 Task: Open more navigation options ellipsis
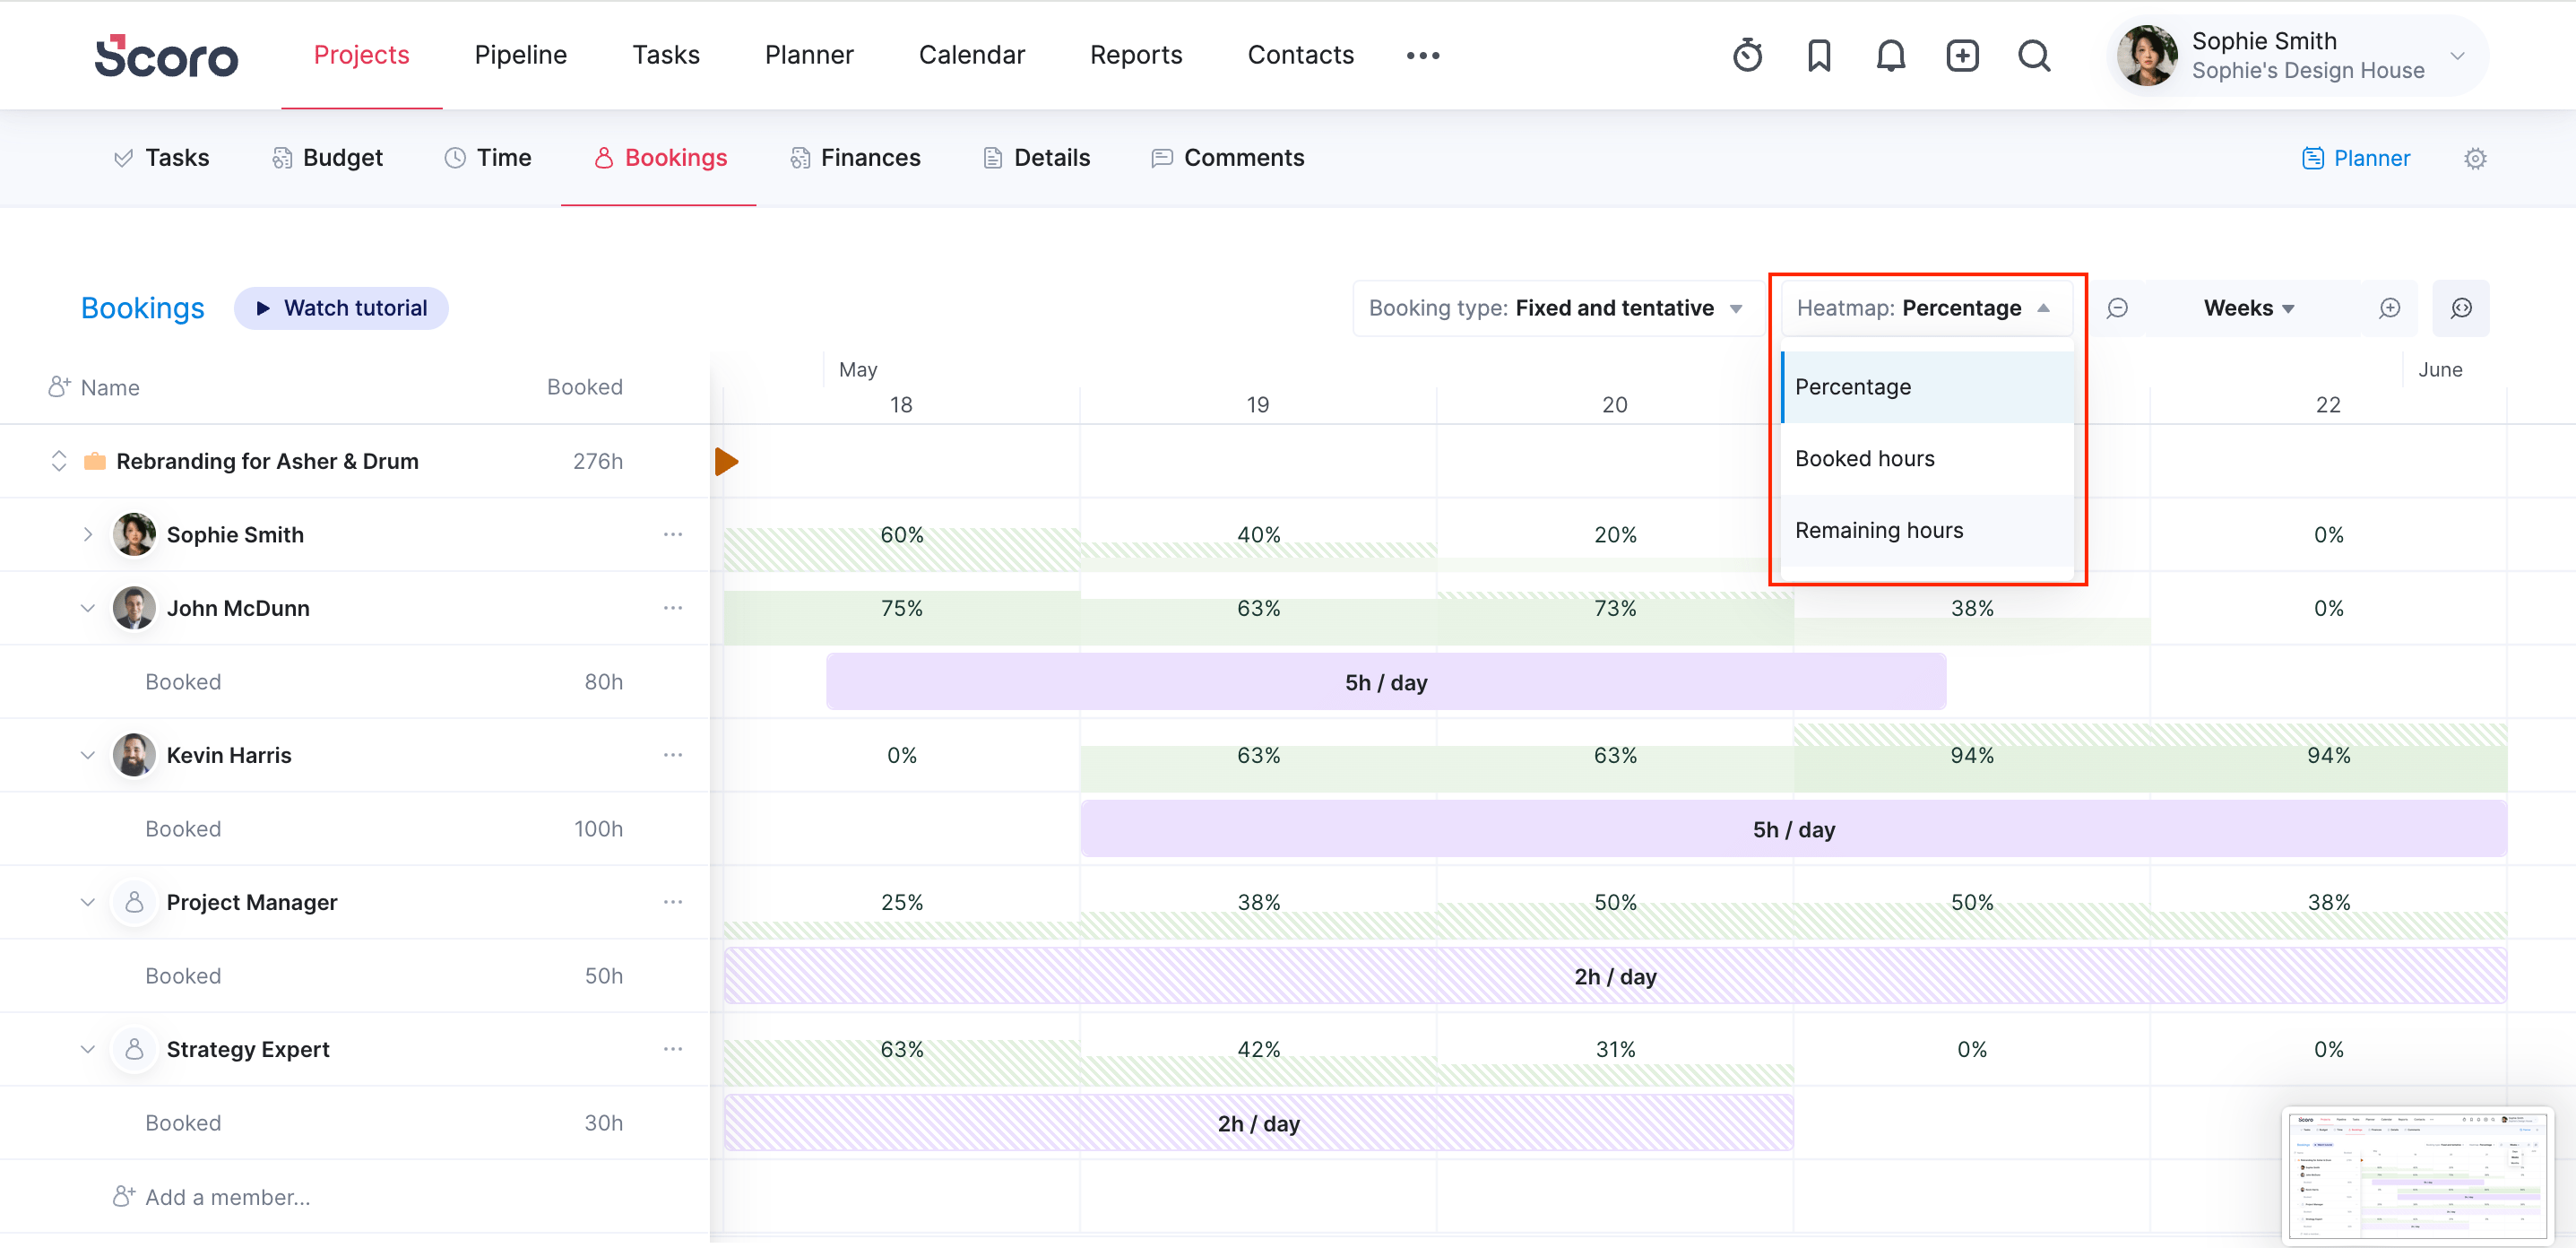pos(1422,55)
